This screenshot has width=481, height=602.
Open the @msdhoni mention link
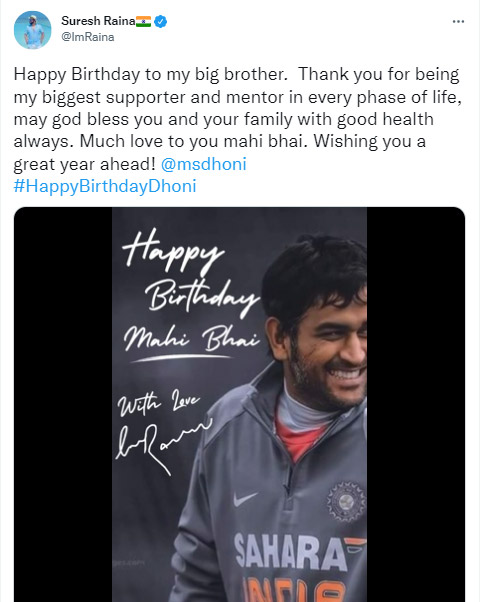203,164
